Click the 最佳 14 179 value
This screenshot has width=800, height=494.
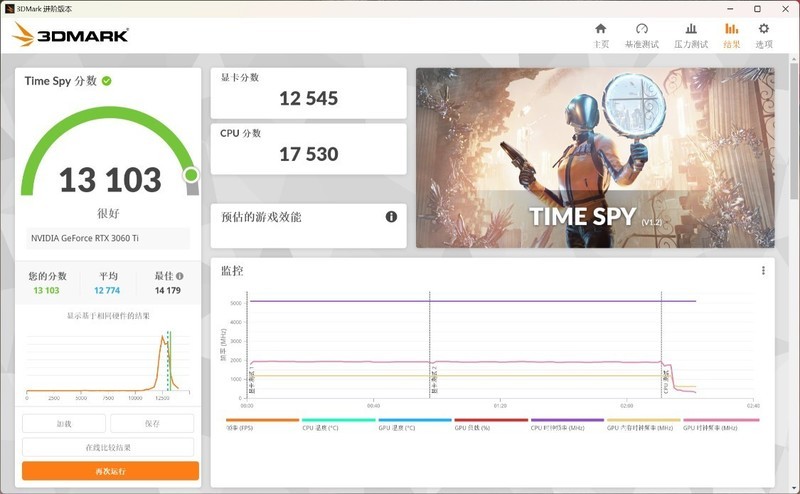click(168, 290)
